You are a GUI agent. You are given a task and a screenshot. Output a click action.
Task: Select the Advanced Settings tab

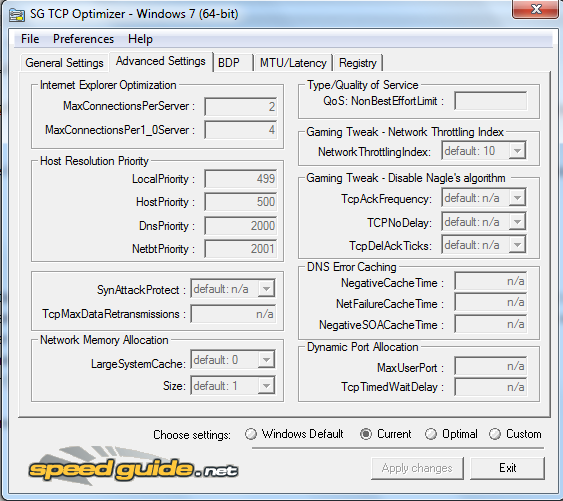point(160,61)
